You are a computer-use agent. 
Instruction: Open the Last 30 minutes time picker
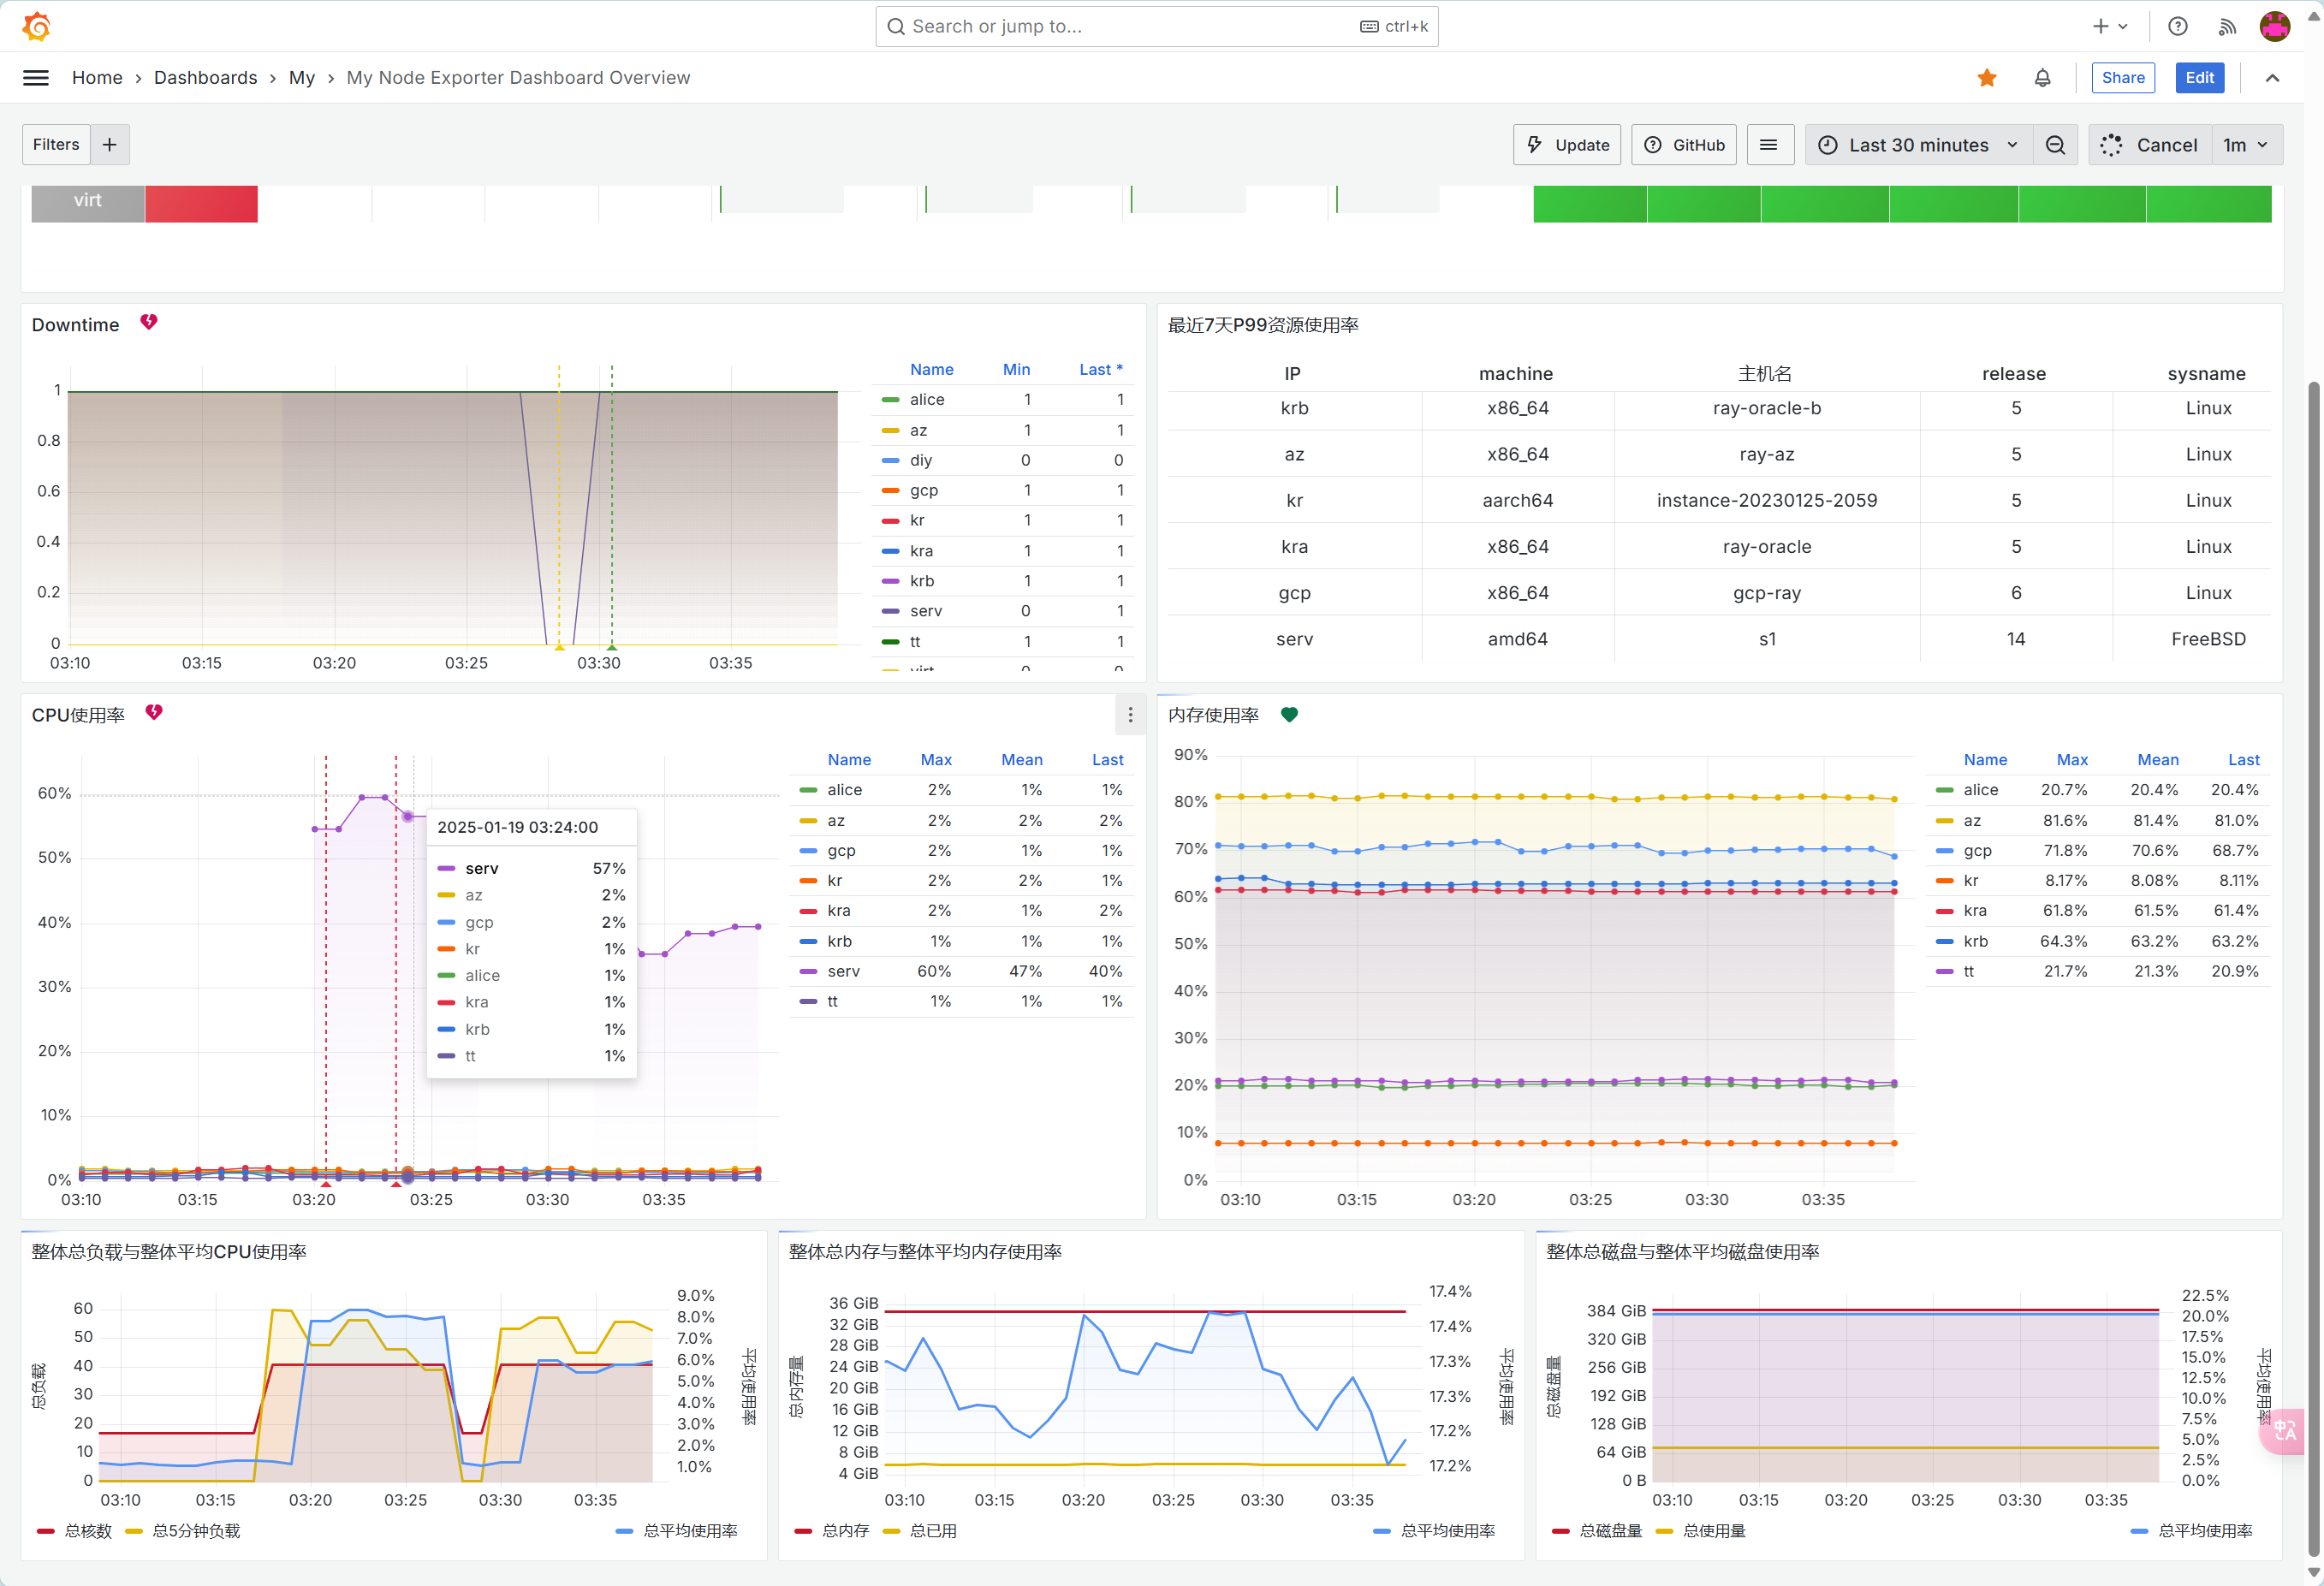tap(1917, 145)
